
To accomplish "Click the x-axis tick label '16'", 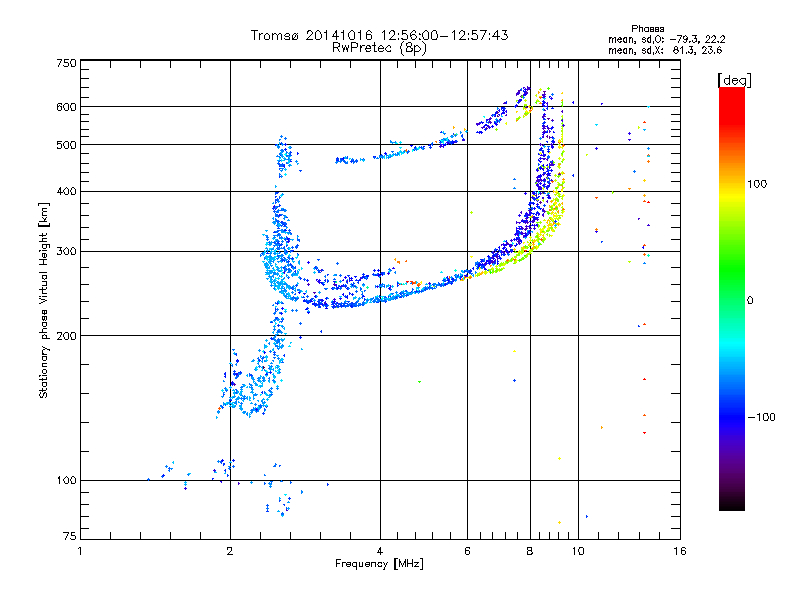I will coord(680,551).
